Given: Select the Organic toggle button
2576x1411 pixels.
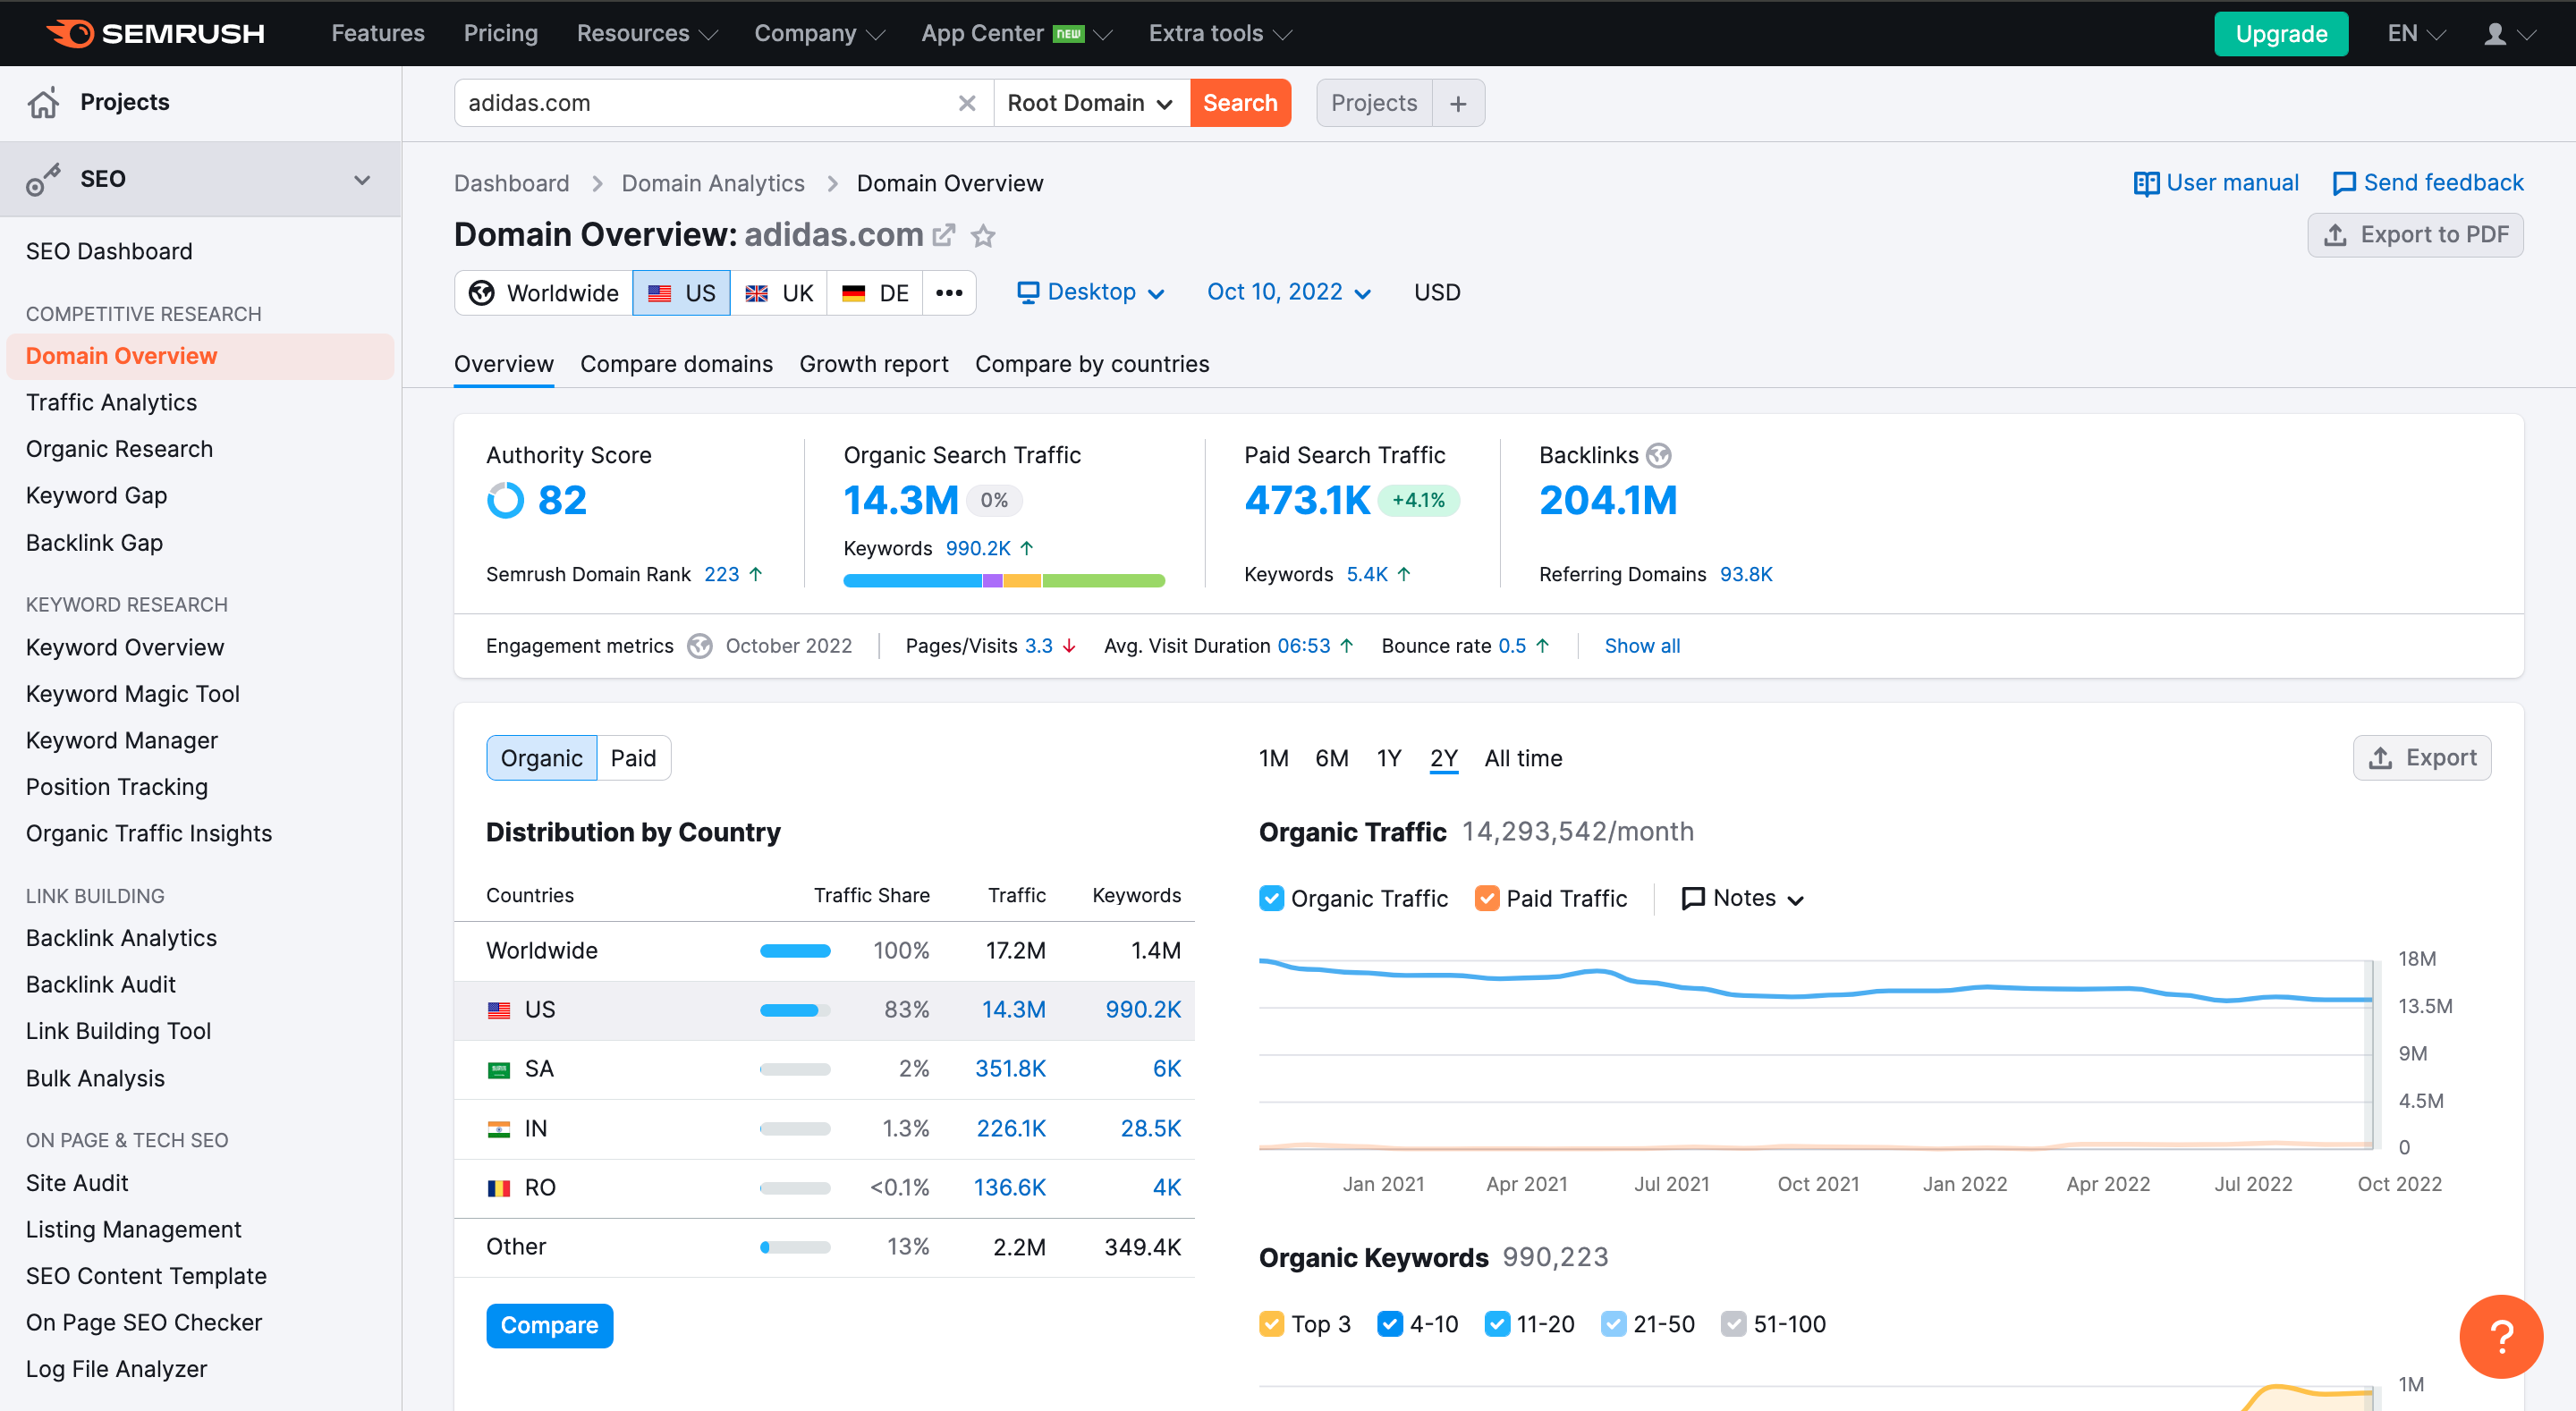Looking at the screenshot, I should pos(542,758).
